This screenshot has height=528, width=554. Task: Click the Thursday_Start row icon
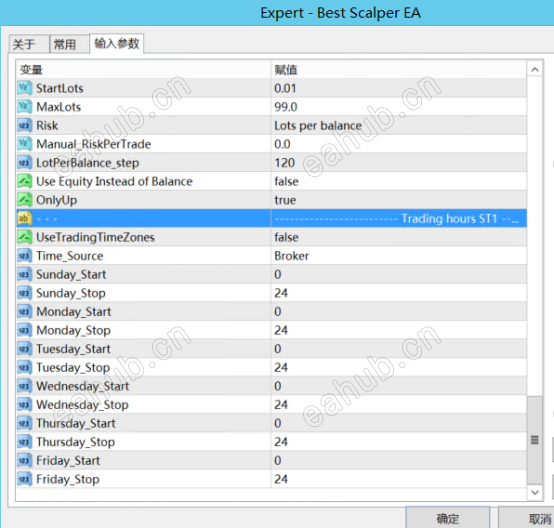tap(24, 423)
